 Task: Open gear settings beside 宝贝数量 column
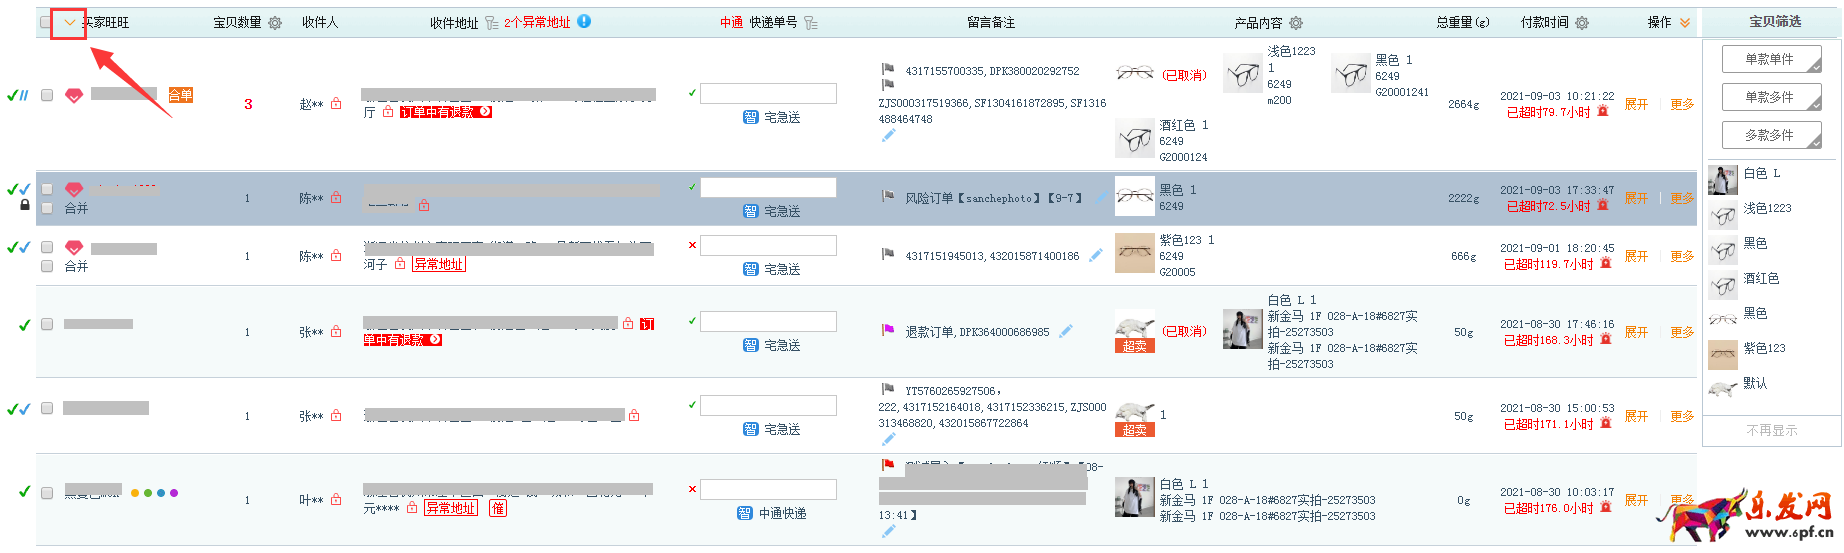[275, 23]
